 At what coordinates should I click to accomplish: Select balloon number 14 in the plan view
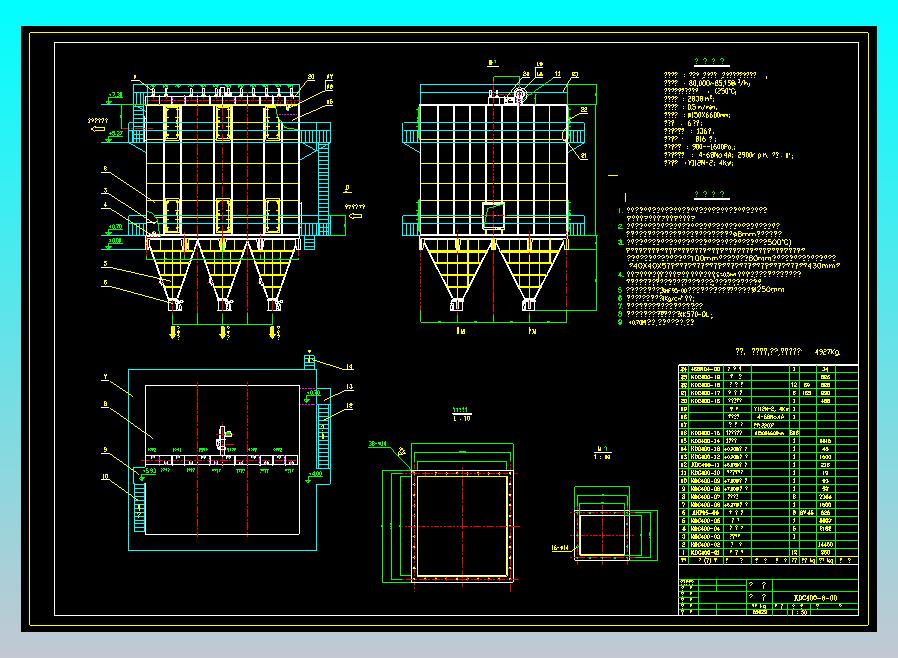click(x=349, y=367)
